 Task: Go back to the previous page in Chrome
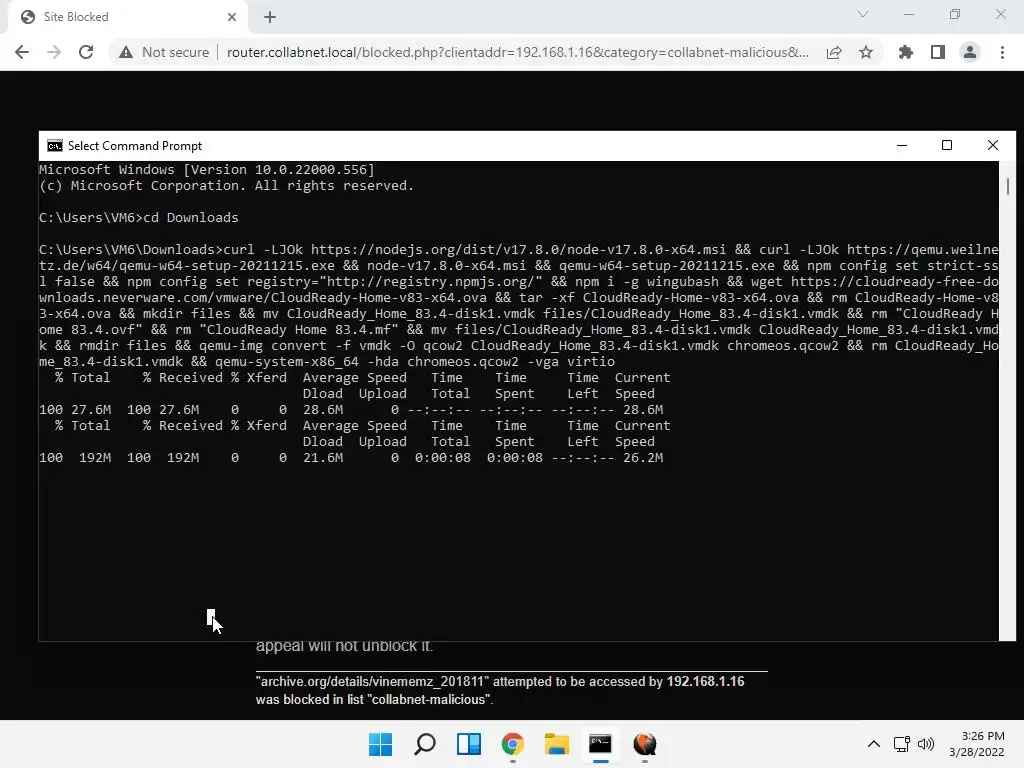tap(22, 52)
